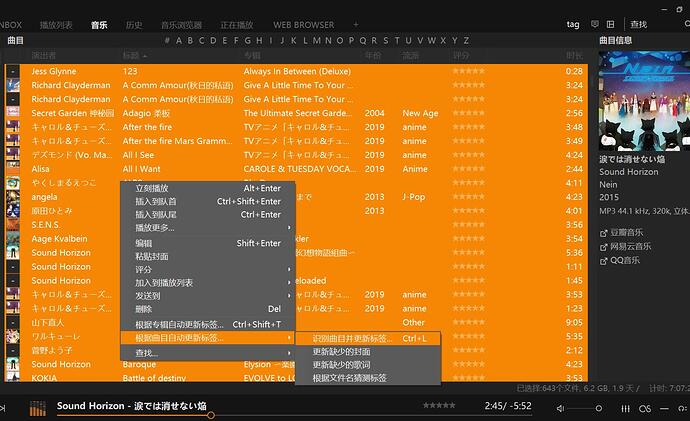
Task: Click the 查找 search button
Action: pyautogui.click(x=639, y=24)
